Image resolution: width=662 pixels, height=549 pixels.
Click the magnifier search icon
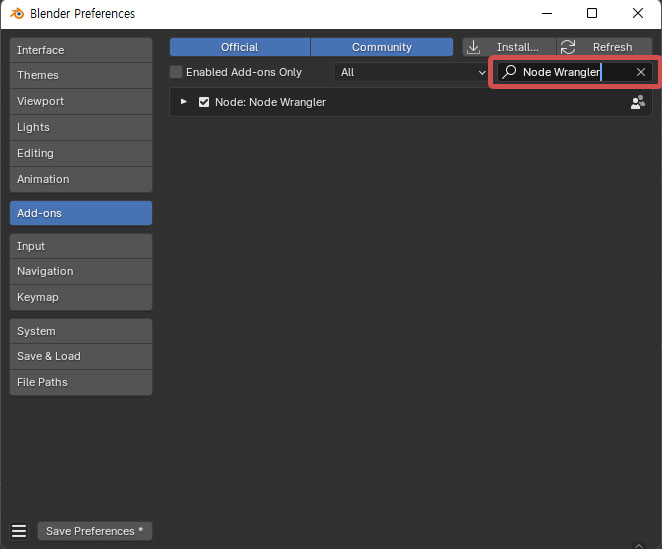pyautogui.click(x=509, y=72)
